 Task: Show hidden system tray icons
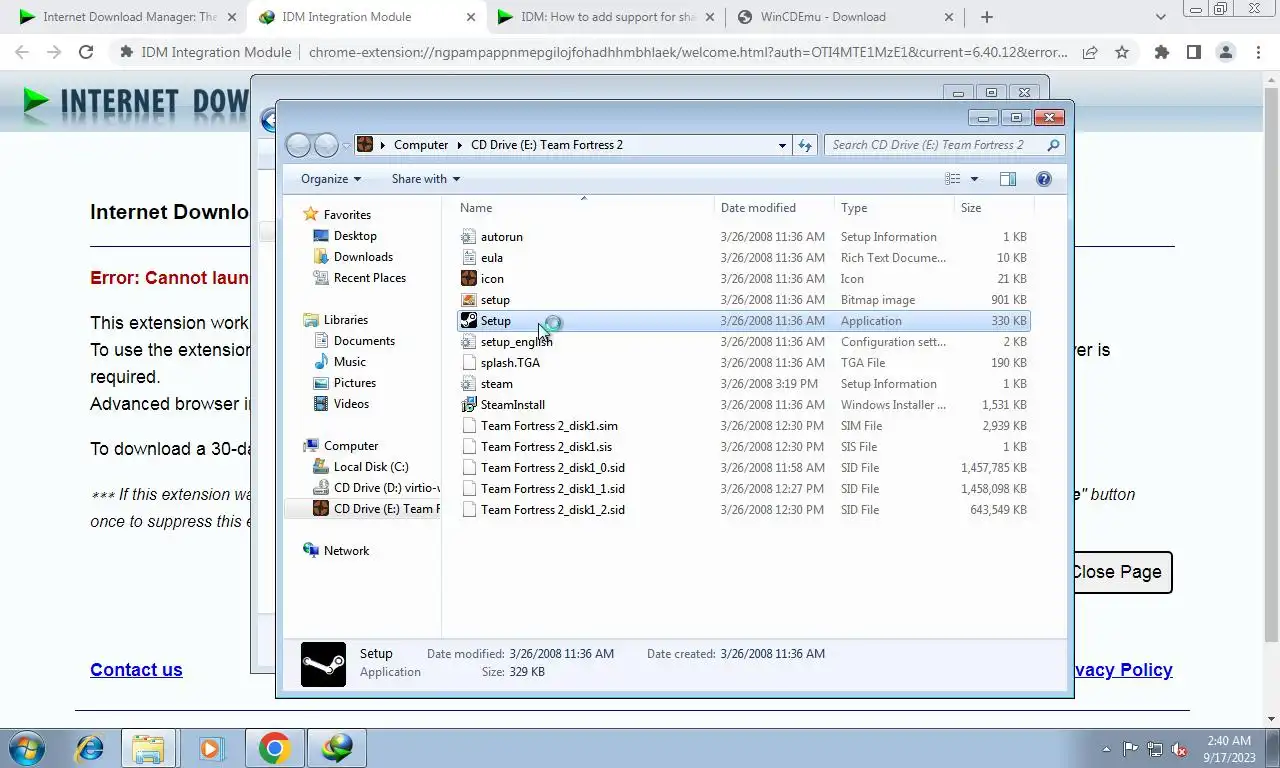(x=1107, y=749)
